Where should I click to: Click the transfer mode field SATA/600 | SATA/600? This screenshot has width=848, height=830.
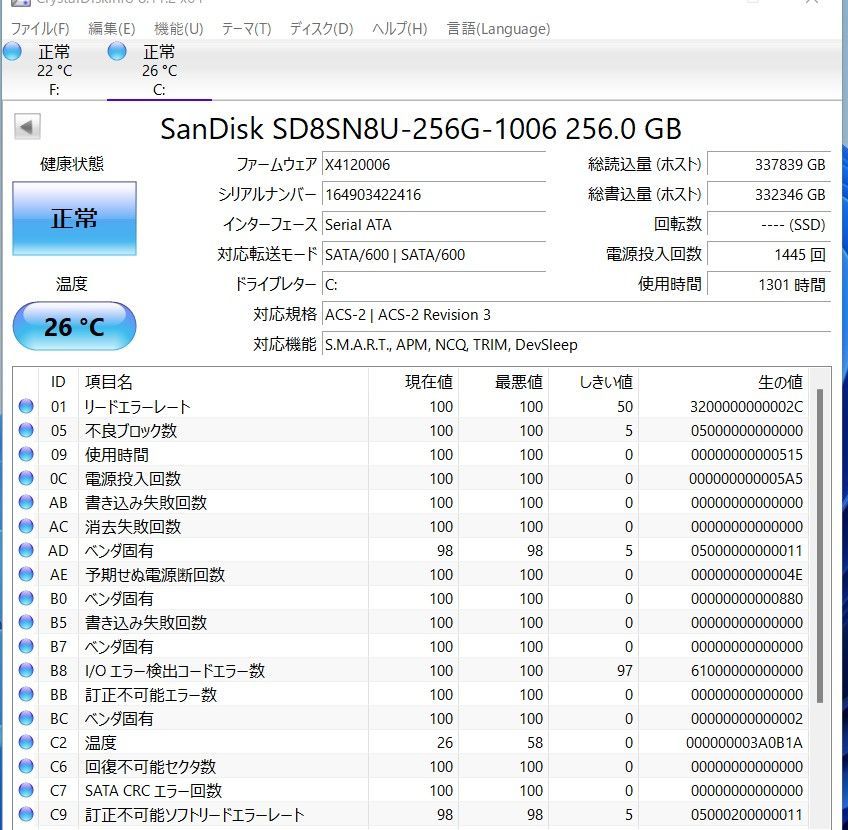coord(434,254)
